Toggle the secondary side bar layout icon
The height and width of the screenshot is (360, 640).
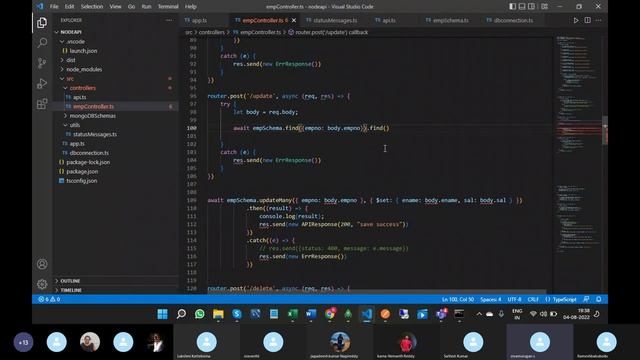531,7
